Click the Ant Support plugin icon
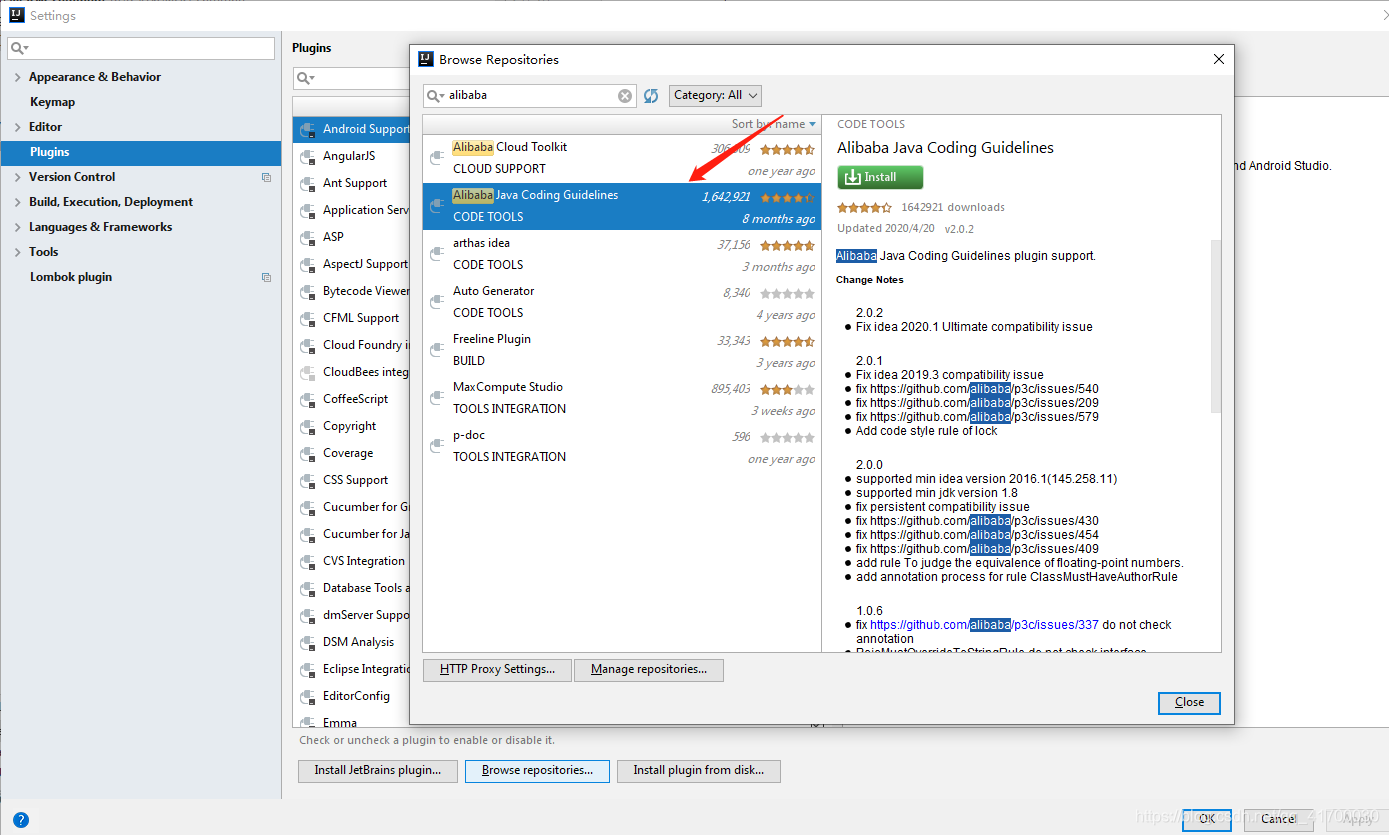Screen dimensions: 1389x835 (308, 183)
